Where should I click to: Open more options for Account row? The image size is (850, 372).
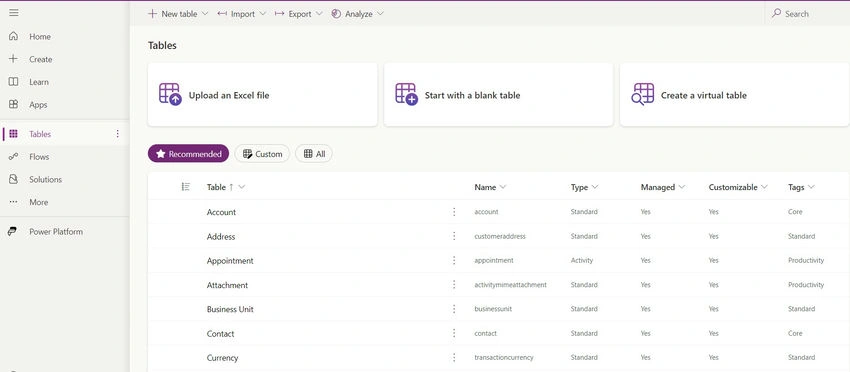point(454,212)
